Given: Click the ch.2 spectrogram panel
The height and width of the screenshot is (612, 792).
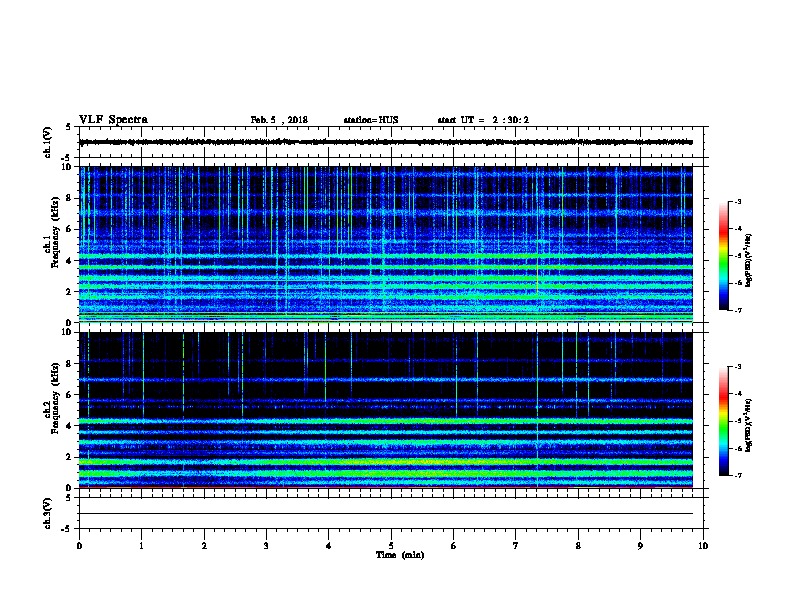Looking at the screenshot, I should coord(386,410).
